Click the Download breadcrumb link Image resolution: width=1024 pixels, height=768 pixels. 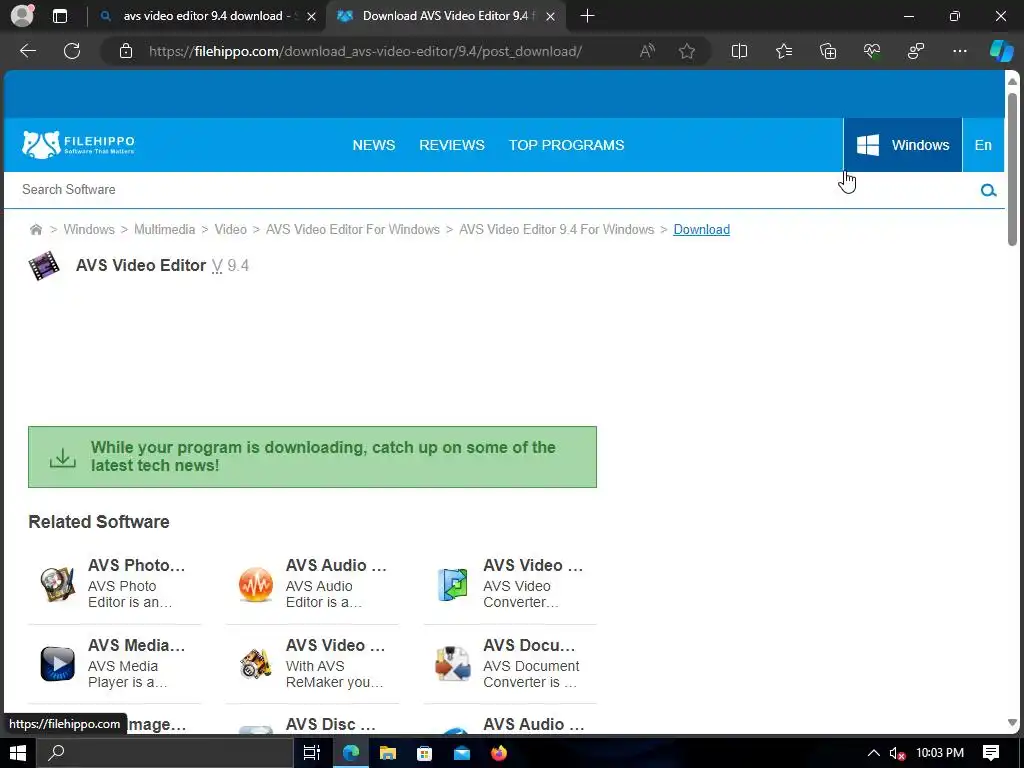click(x=701, y=229)
